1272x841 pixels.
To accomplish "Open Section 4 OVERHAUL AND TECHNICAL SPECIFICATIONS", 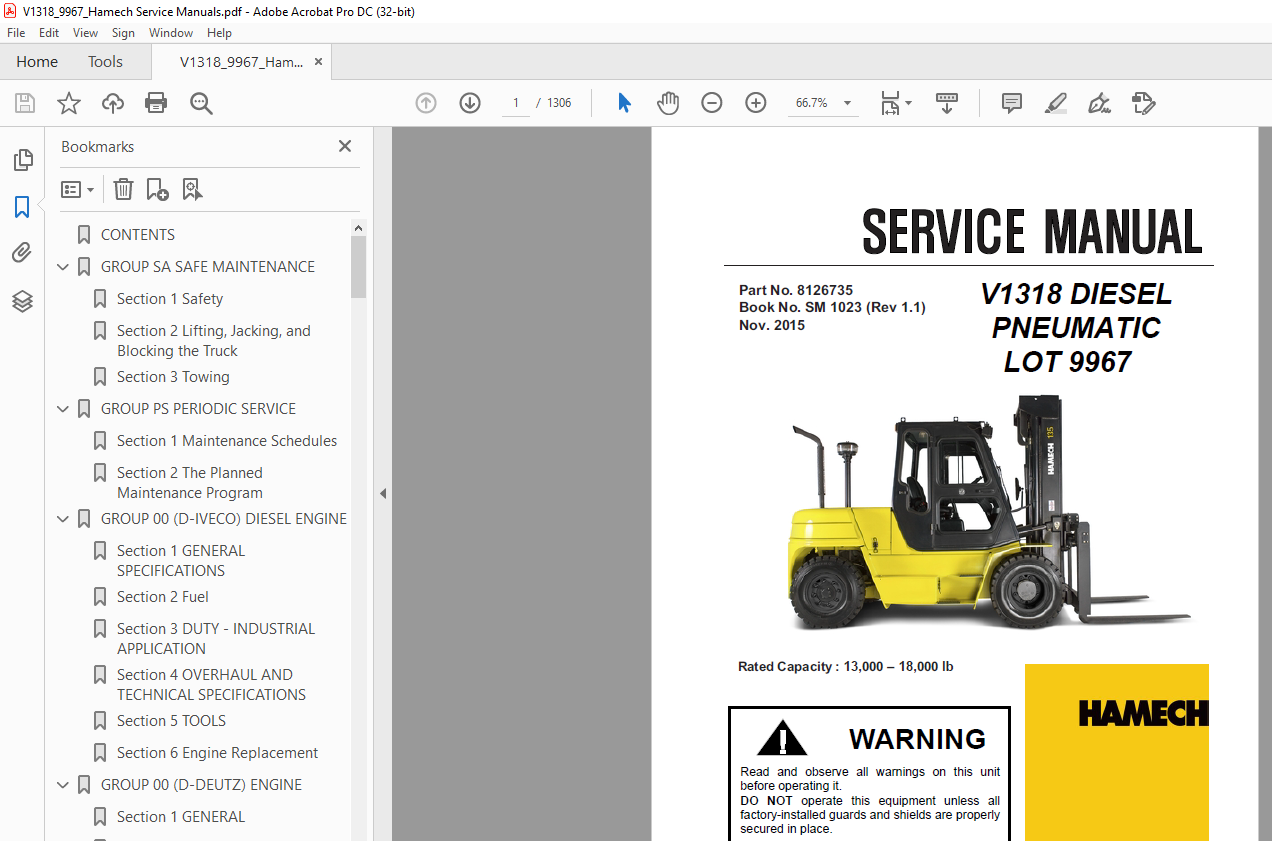I will [211, 685].
